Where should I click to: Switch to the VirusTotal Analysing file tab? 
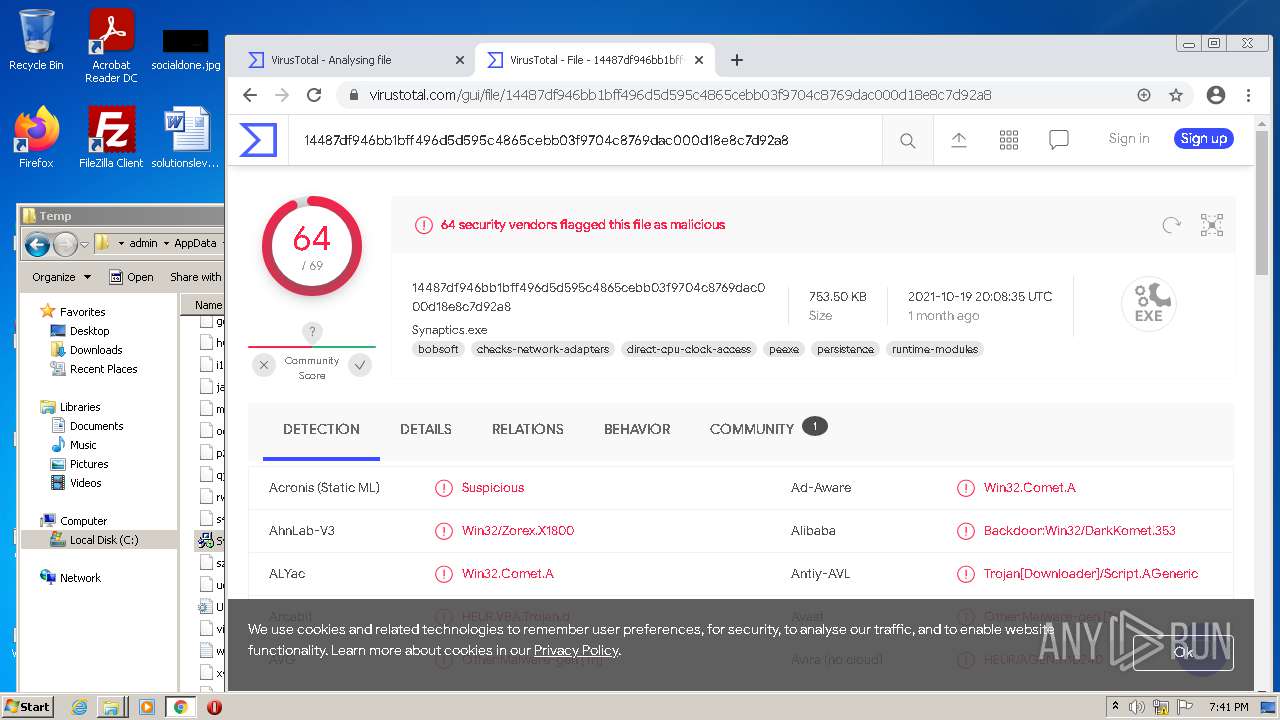click(356, 60)
